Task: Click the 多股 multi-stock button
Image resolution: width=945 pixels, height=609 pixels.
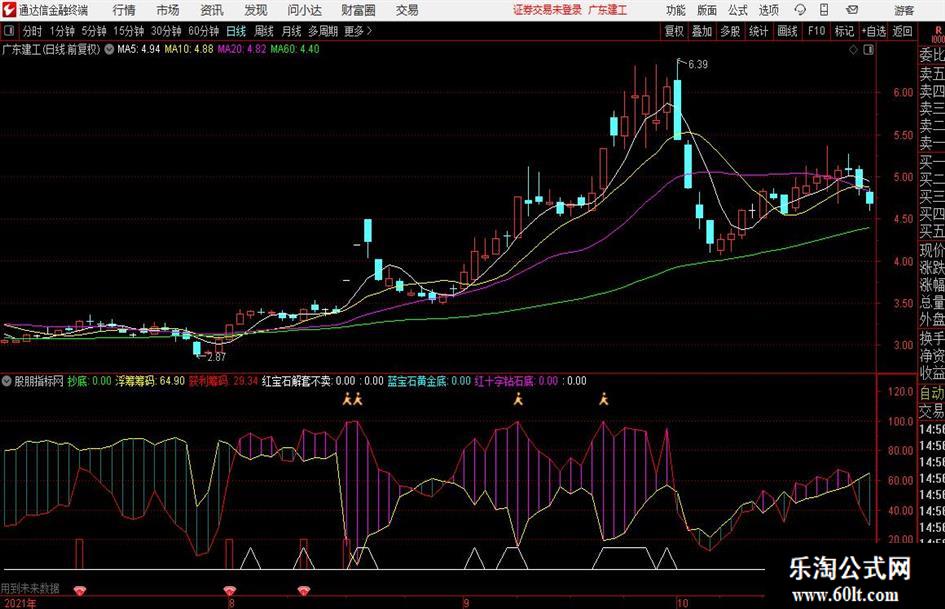Action: pos(730,31)
